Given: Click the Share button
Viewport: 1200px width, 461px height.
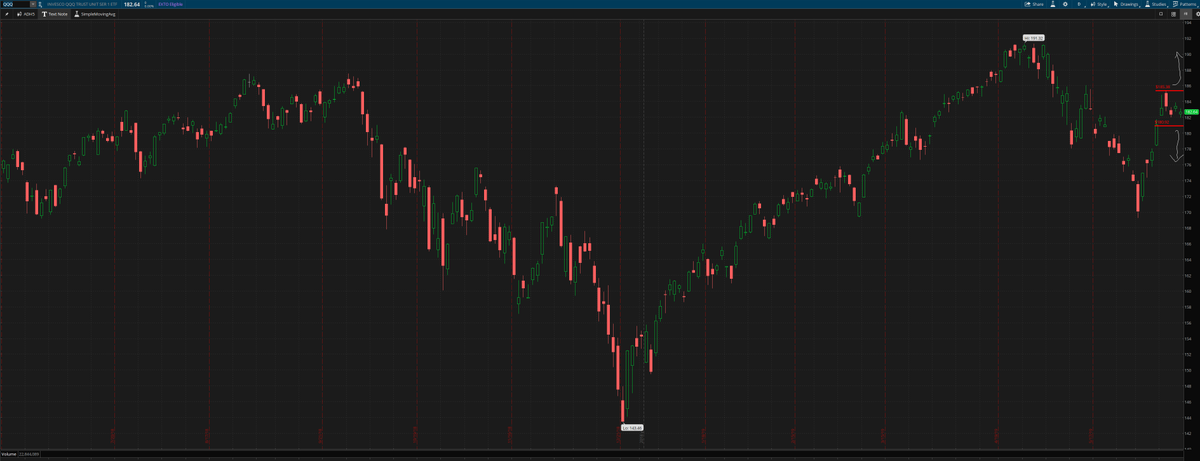Looking at the screenshot, I should pos(1034,4).
